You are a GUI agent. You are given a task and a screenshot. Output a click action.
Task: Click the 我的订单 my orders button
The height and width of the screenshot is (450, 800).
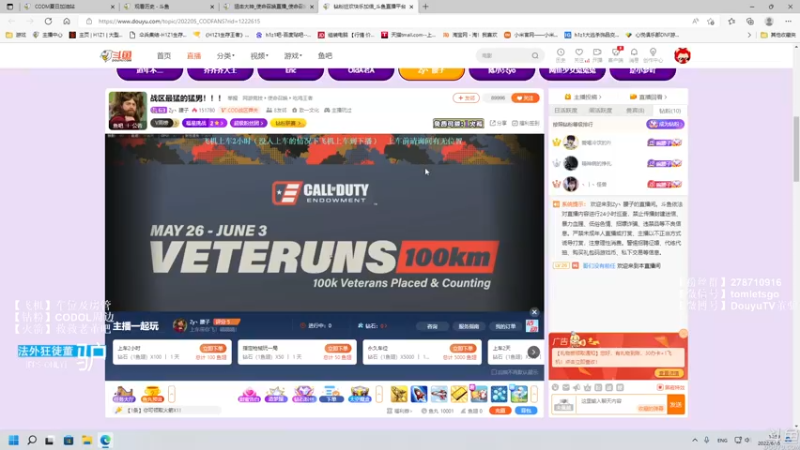point(505,327)
